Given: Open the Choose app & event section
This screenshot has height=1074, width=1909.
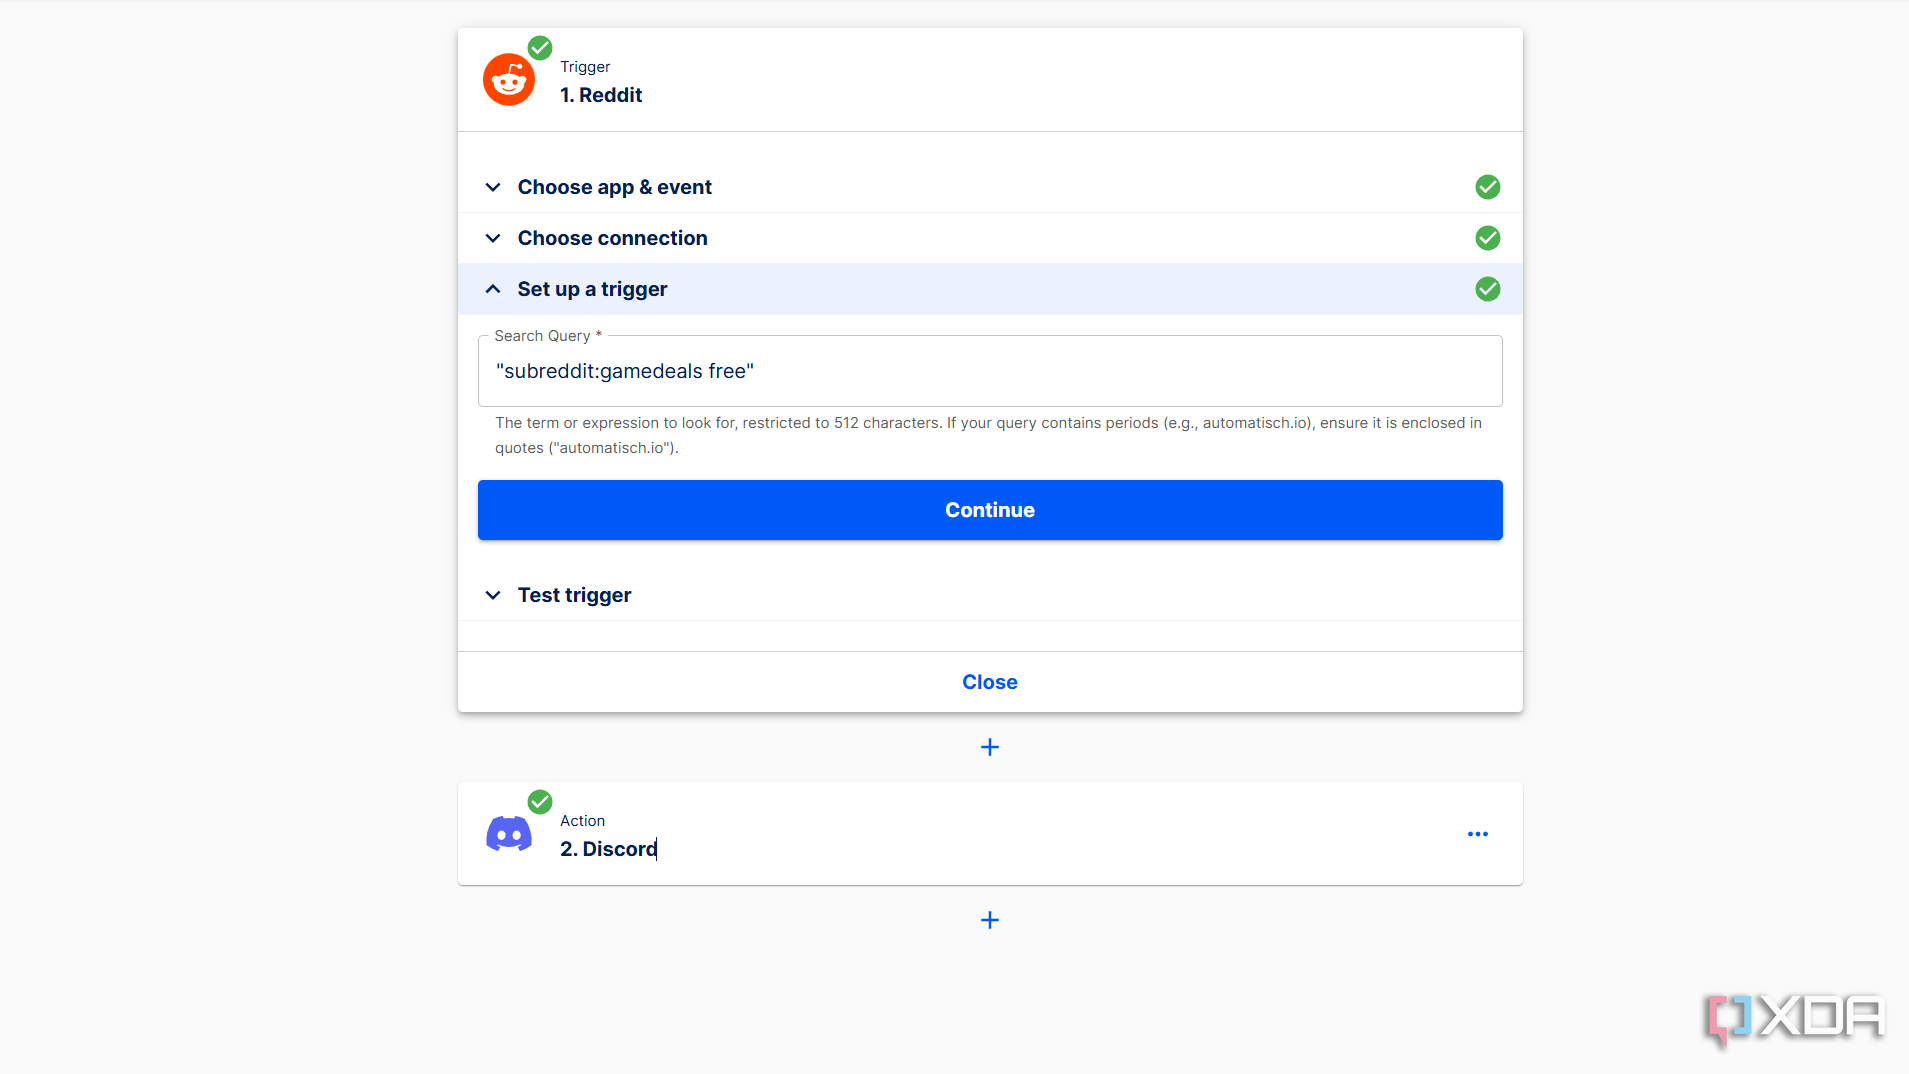Looking at the screenshot, I should (x=990, y=187).
